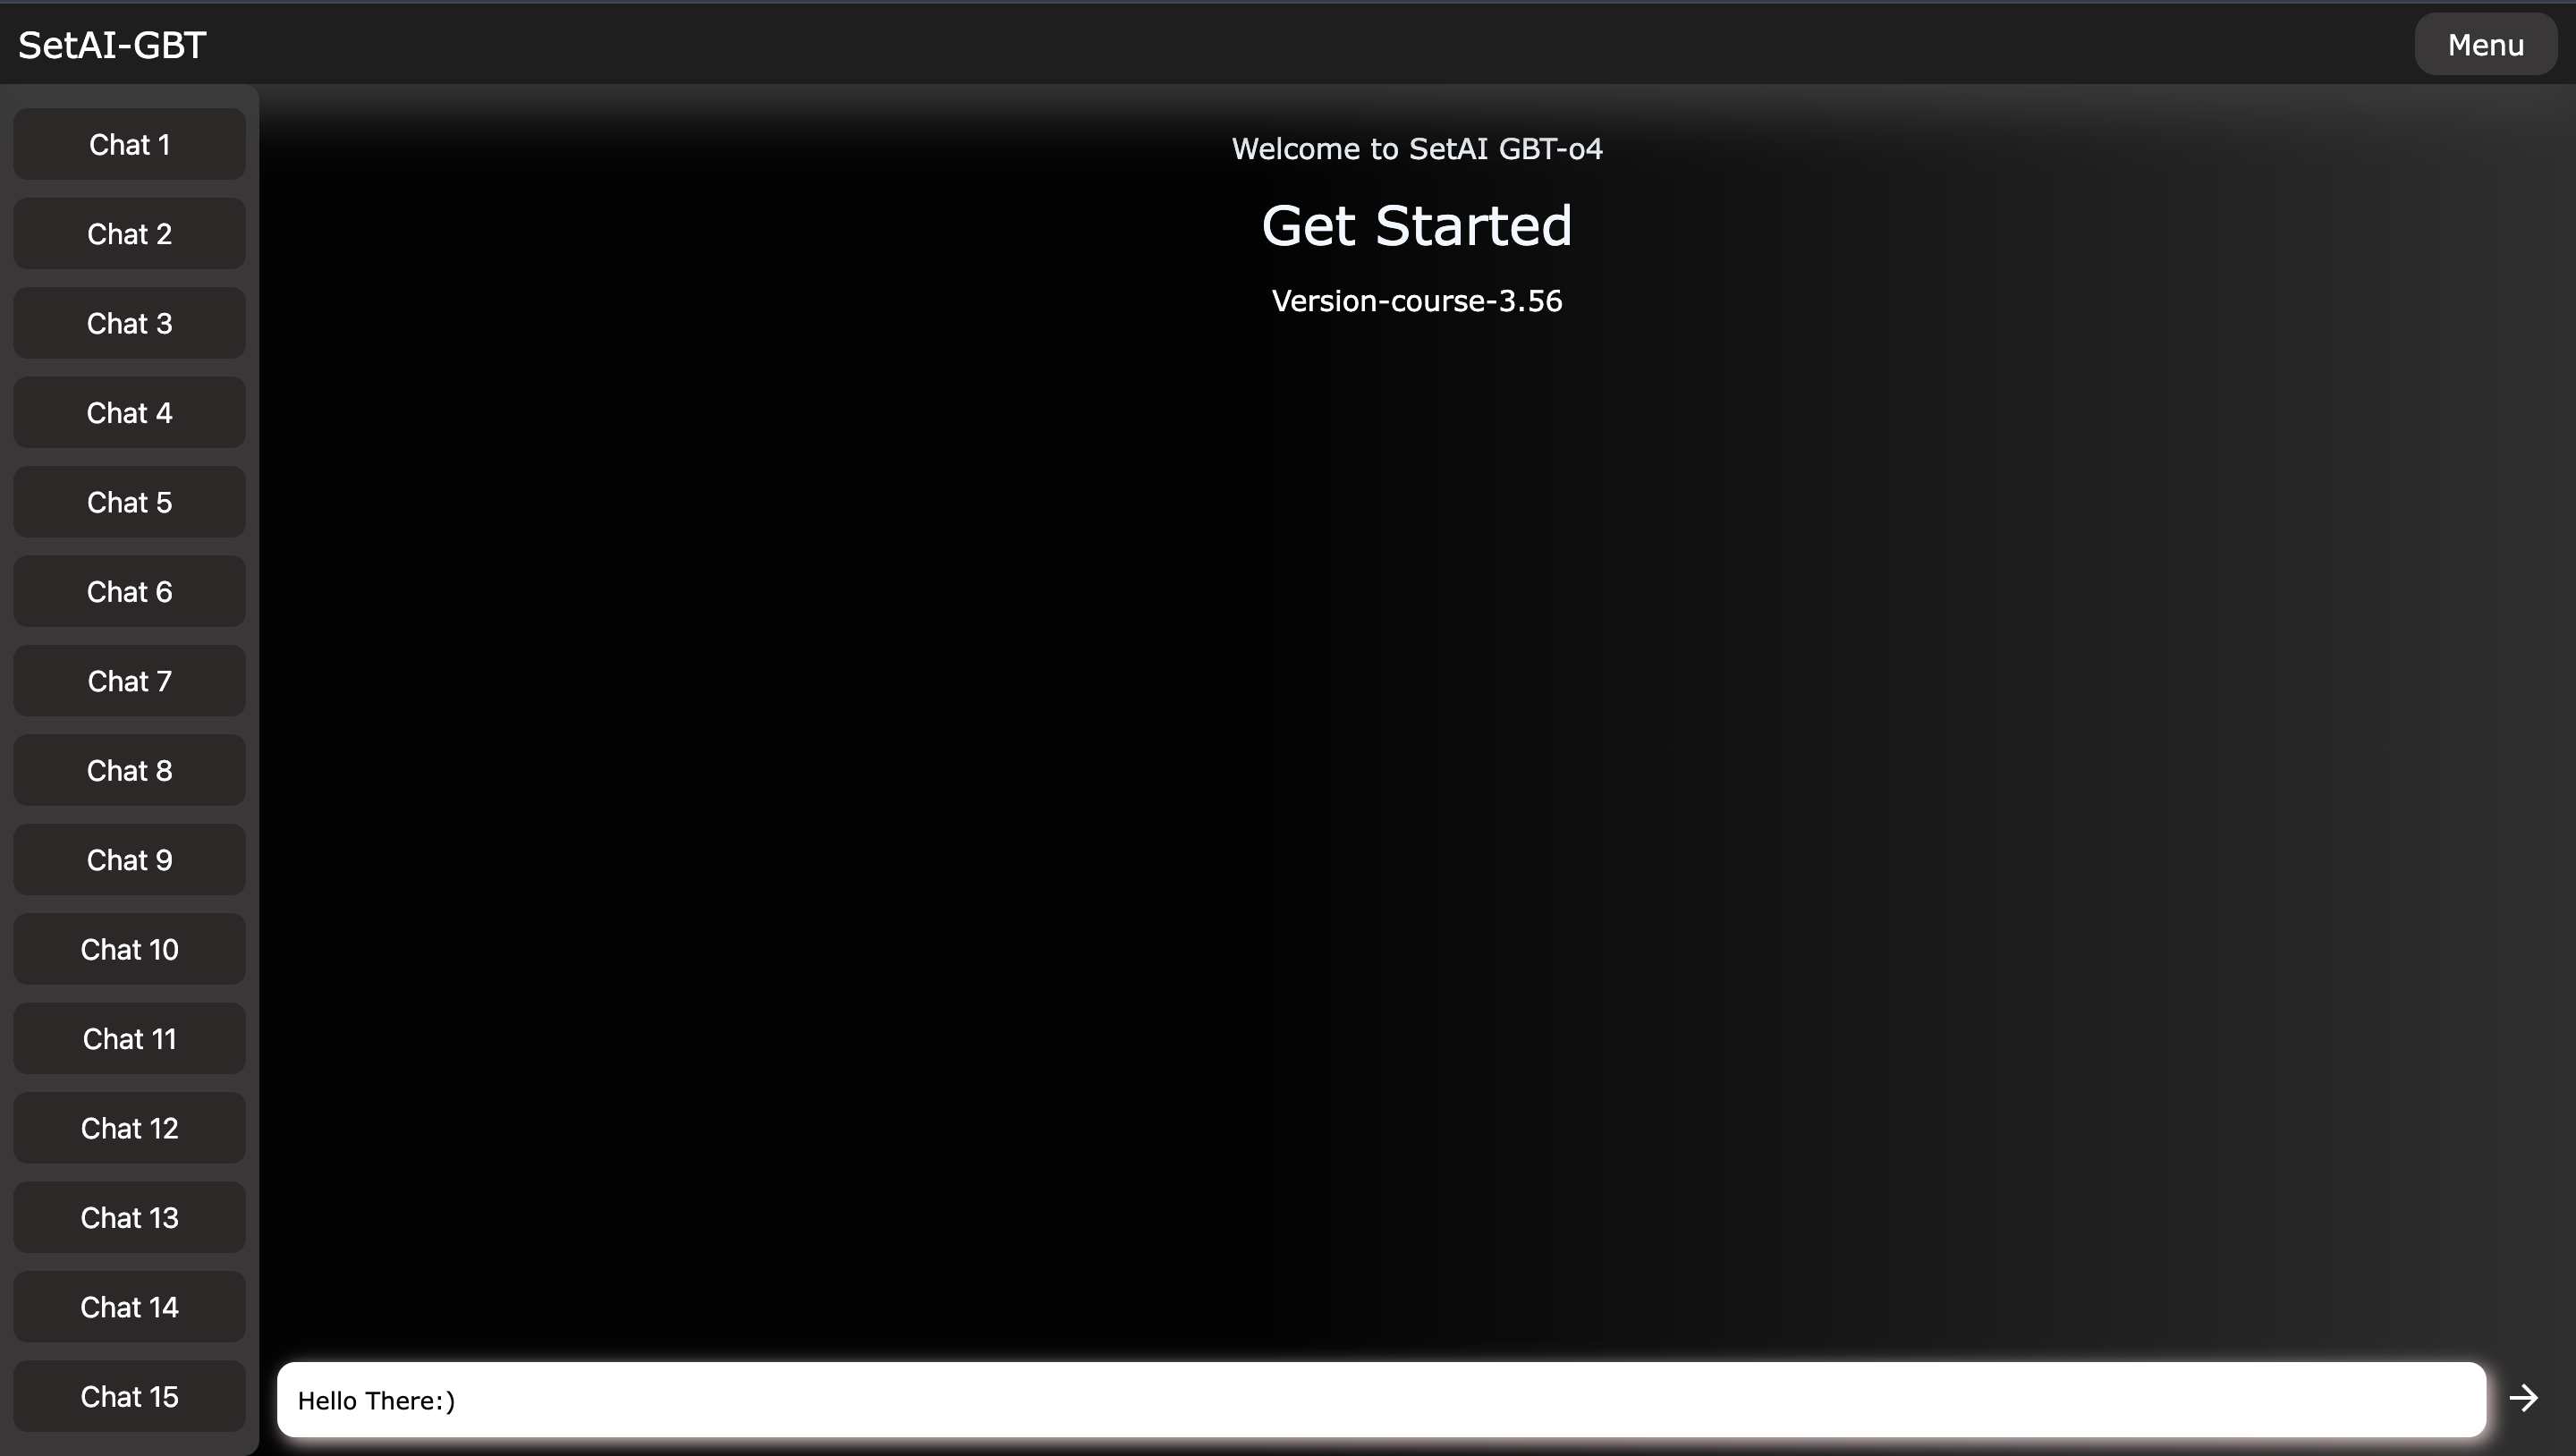Click the send arrow icon
Viewport: 2576px width, 1456px height.
2523,1398
